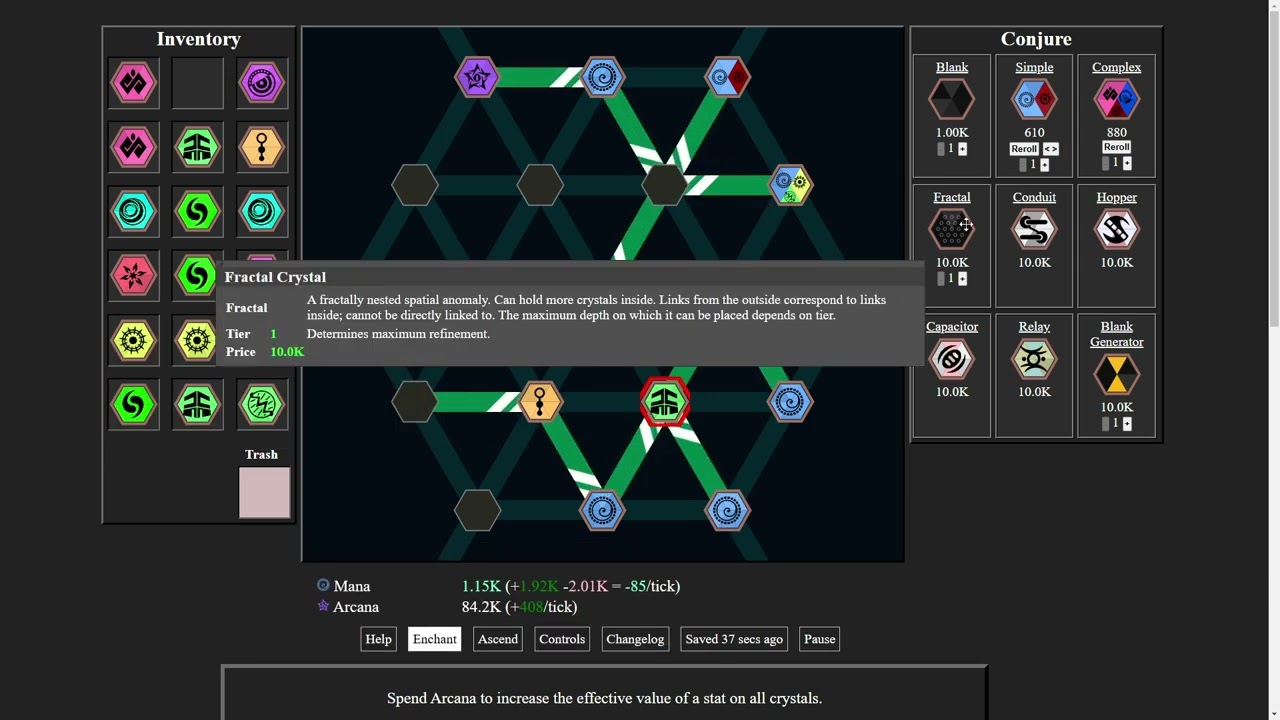Image resolution: width=1280 pixels, height=720 pixels.
Task: Increase Blank crystal tier with plus
Action: coord(963,149)
